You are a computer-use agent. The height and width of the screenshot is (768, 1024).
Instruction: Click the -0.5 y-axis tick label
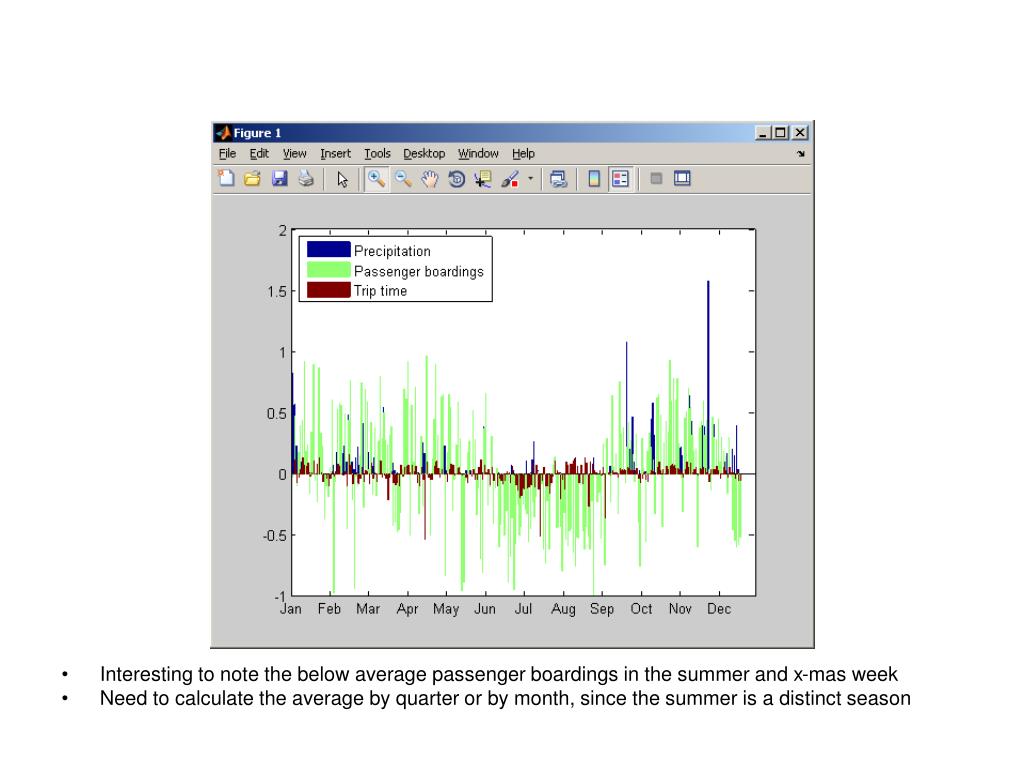[x=274, y=536]
